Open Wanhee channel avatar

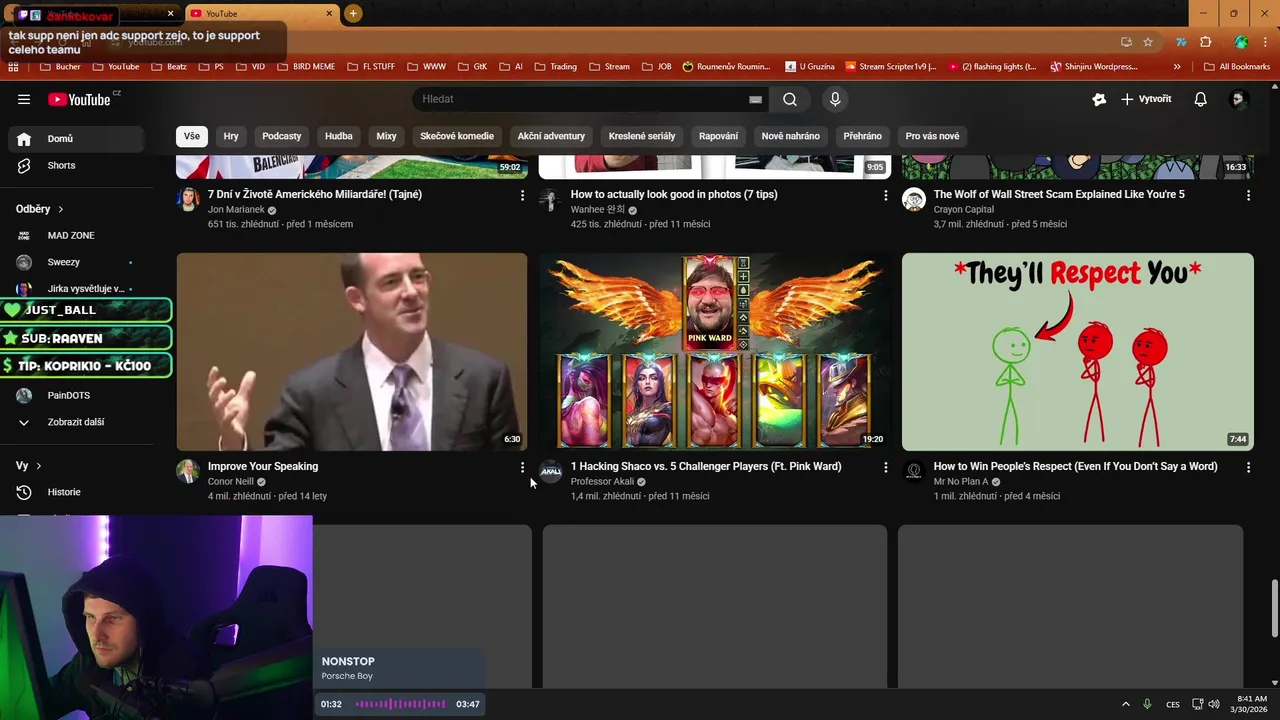pyautogui.click(x=551, y=199)
